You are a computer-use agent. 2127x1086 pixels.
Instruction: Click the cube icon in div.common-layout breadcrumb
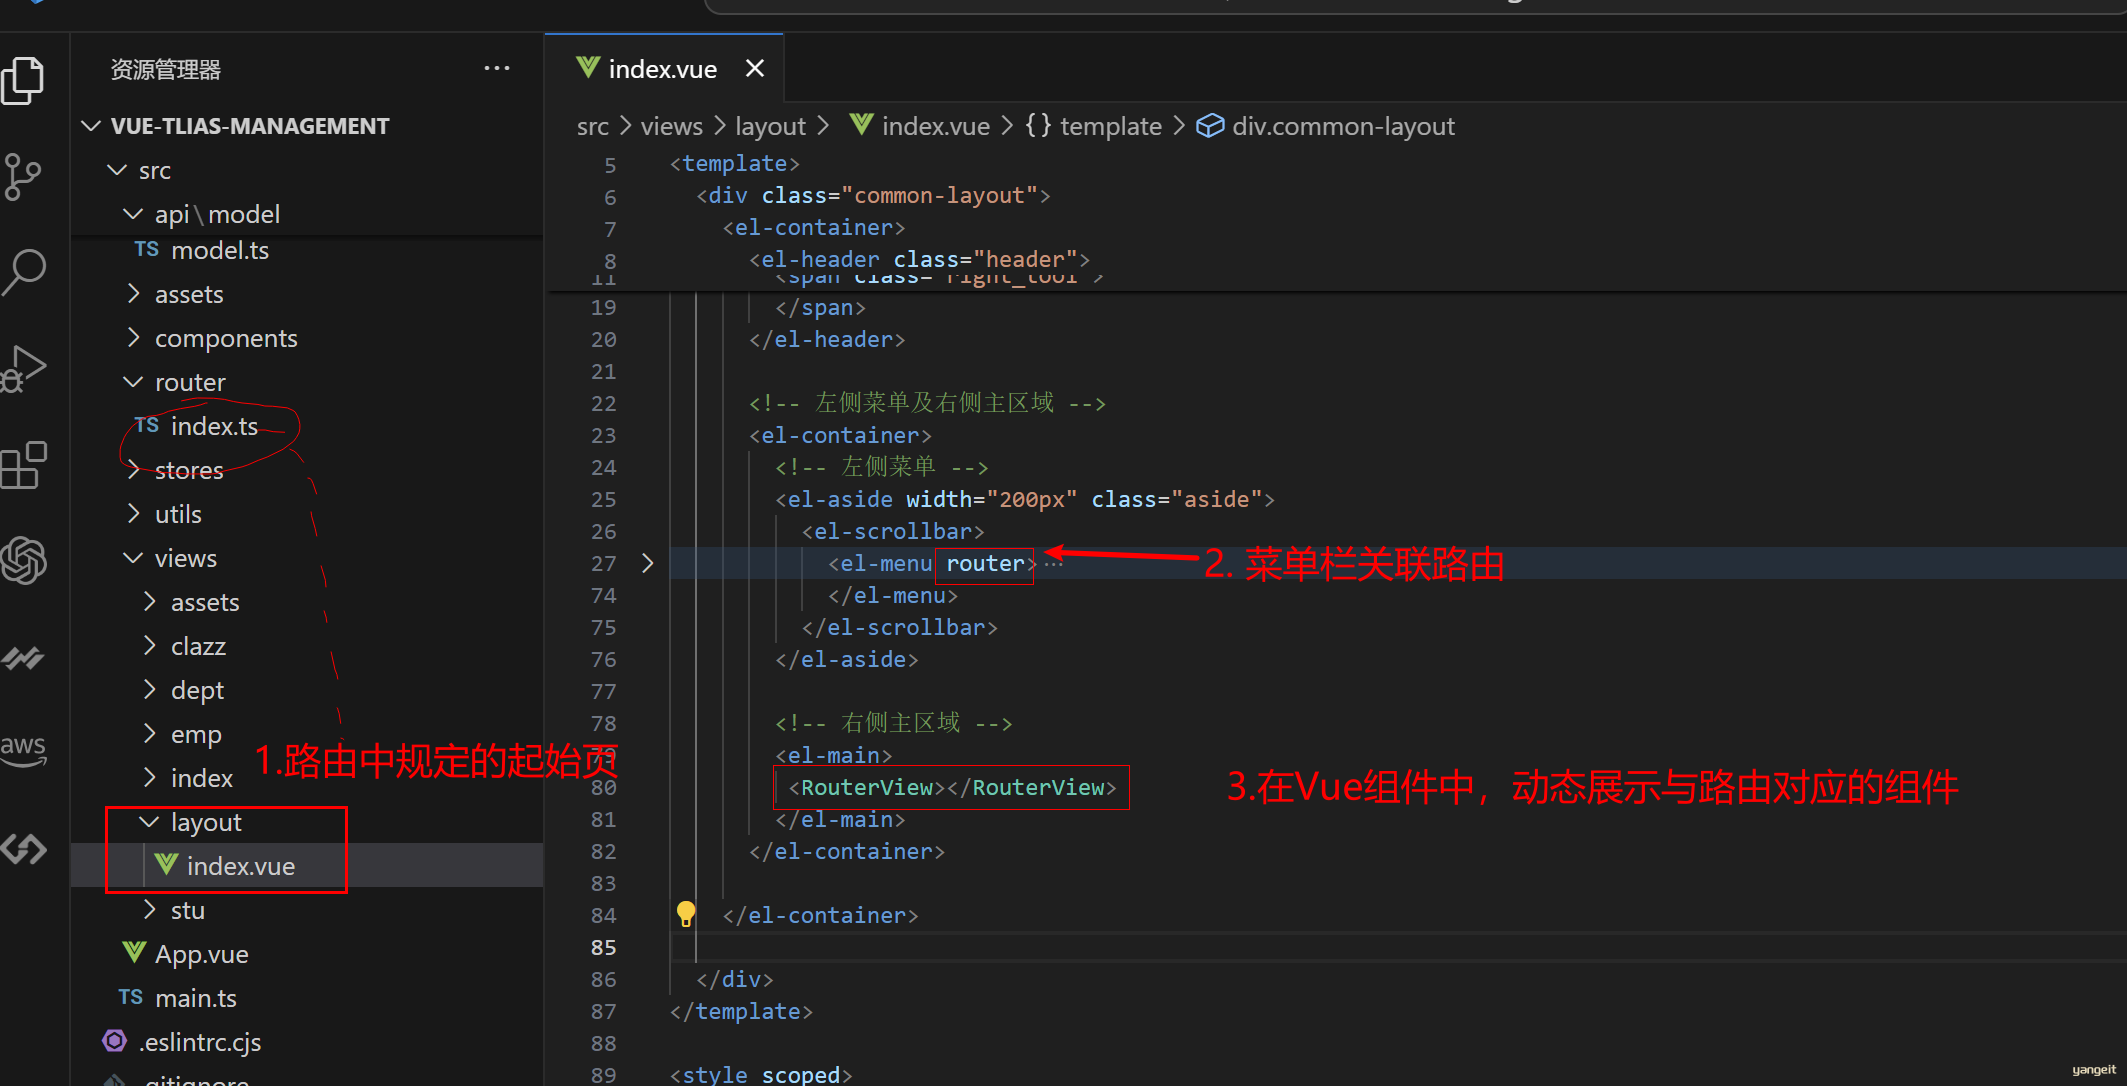point(1210,126)
